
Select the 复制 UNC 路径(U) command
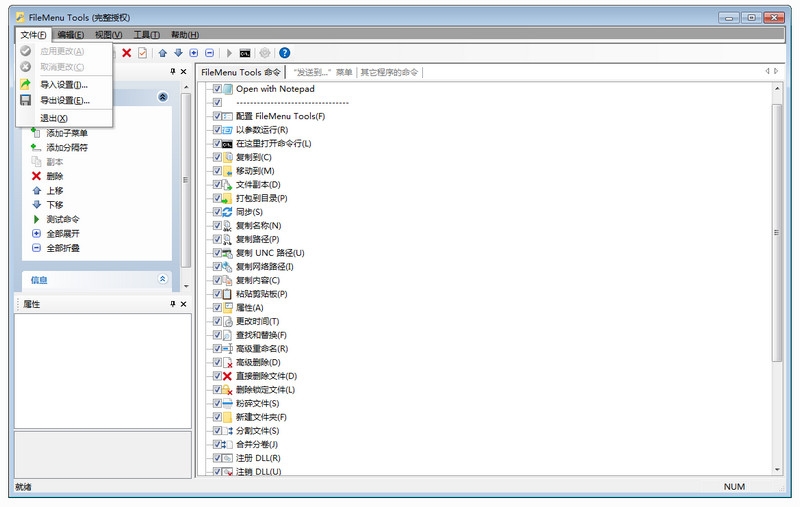270,253
